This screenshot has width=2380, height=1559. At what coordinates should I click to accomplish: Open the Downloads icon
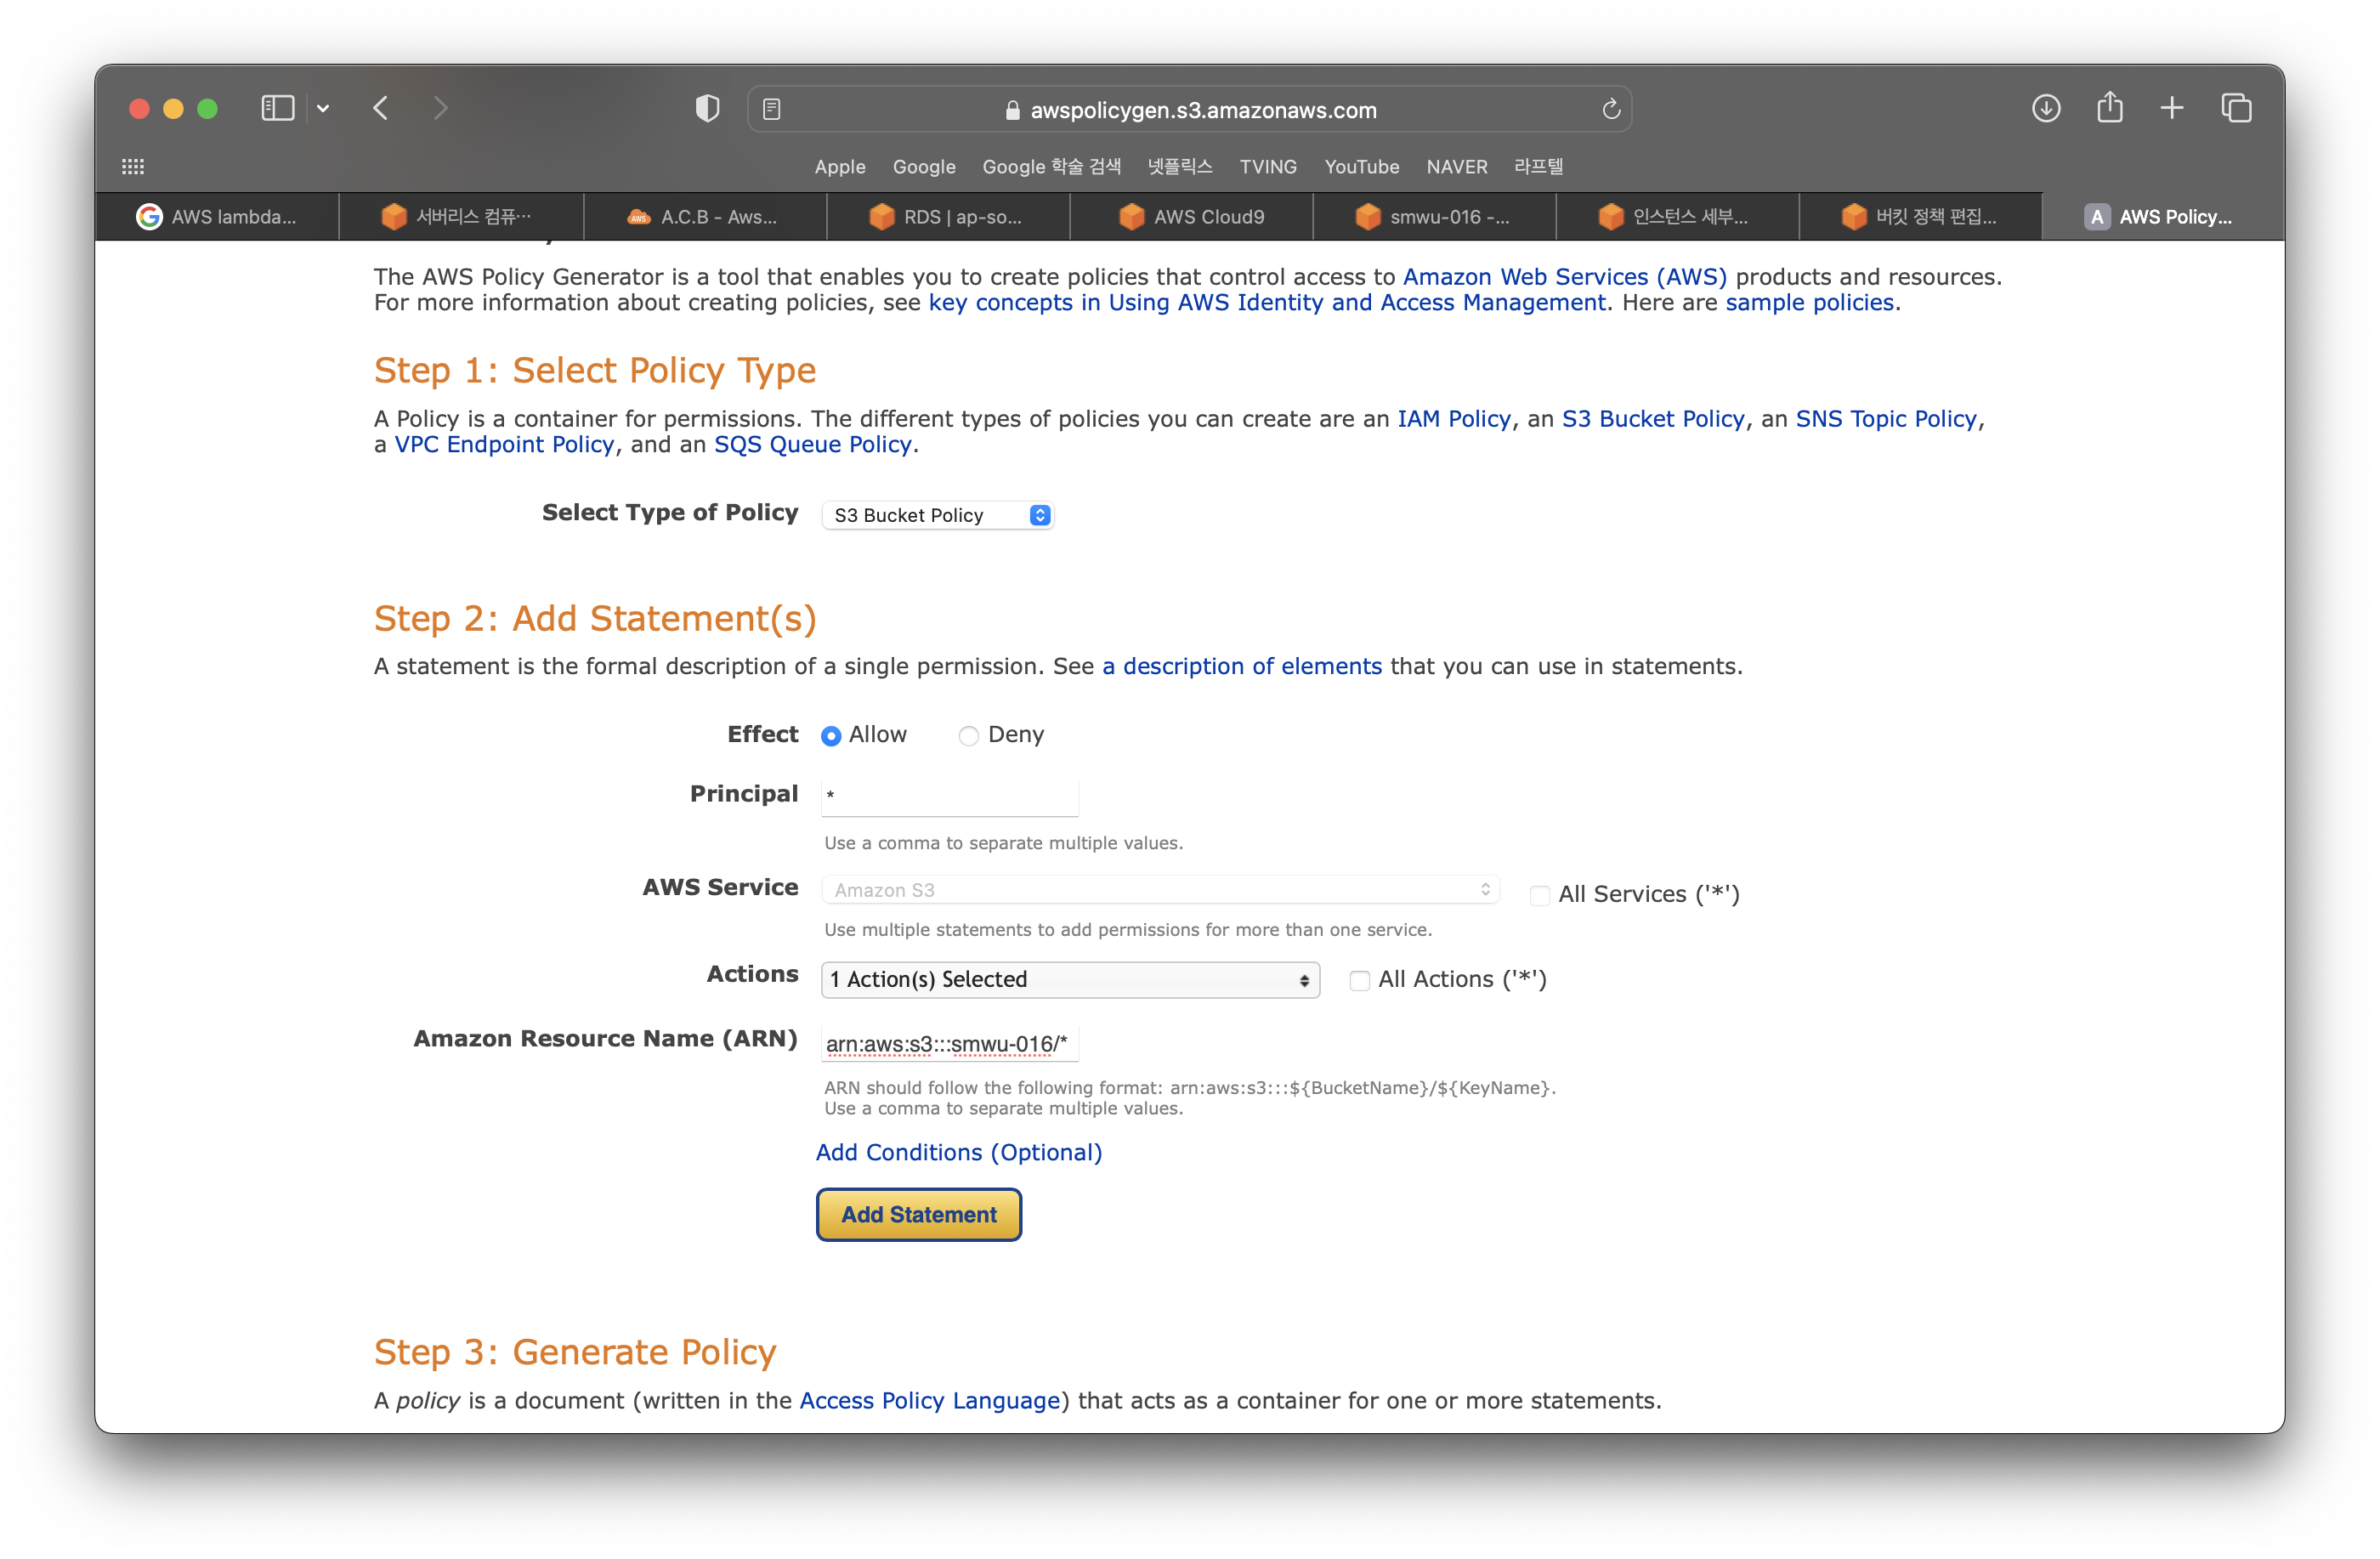pyautogui.click(x=2046, y=108)
